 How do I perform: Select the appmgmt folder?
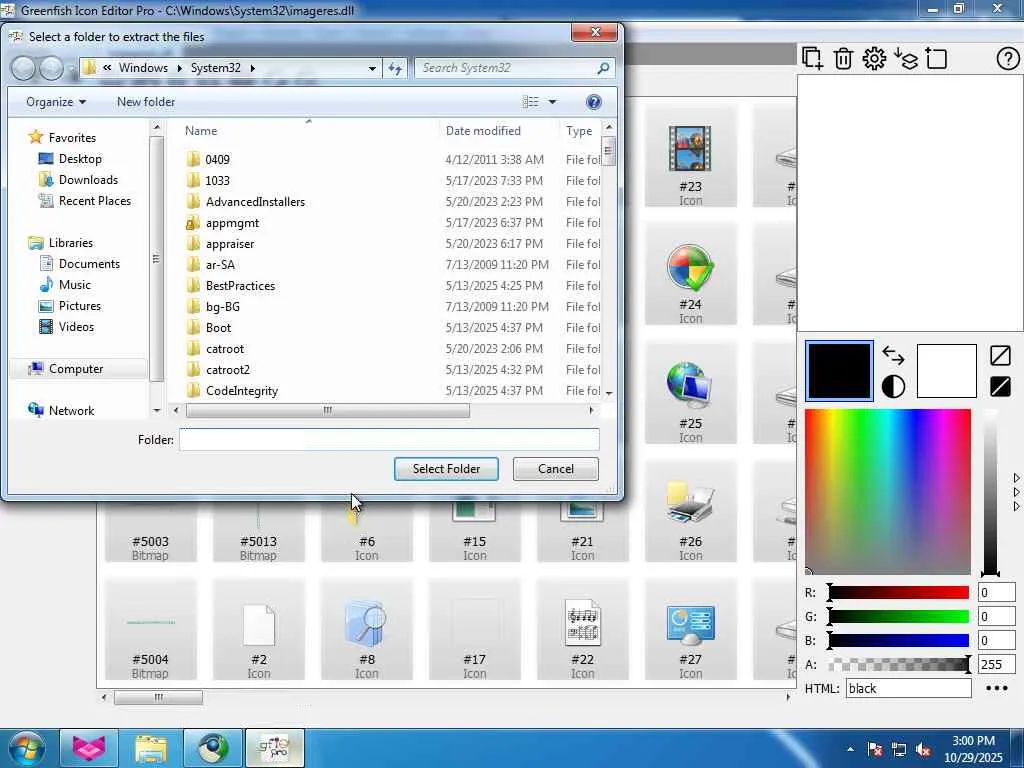tap(232, 223)
